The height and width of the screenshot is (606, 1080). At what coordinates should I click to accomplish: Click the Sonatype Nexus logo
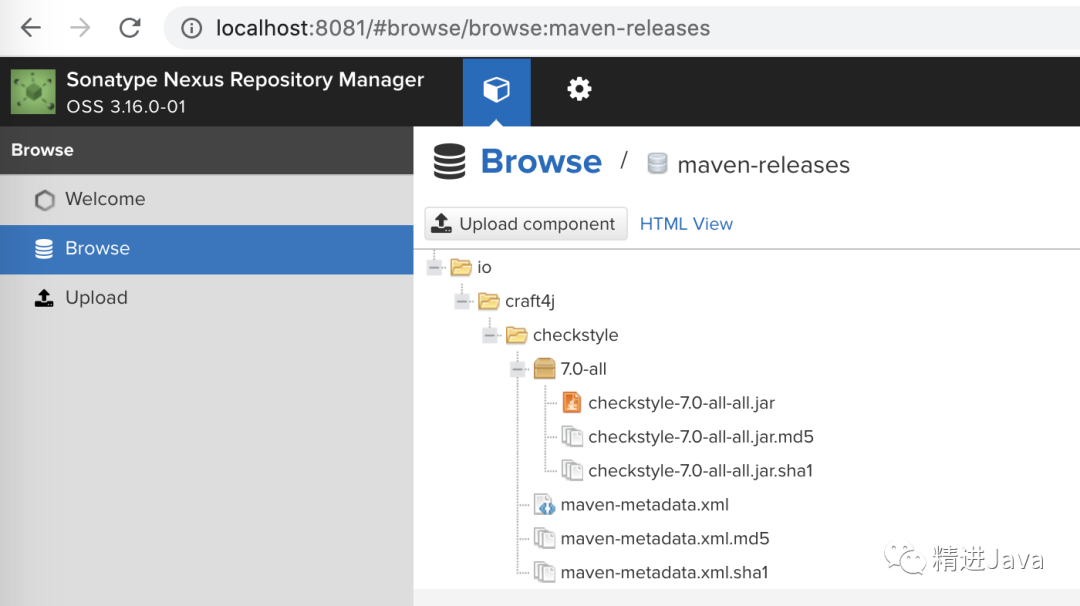[x=33, y=92]
